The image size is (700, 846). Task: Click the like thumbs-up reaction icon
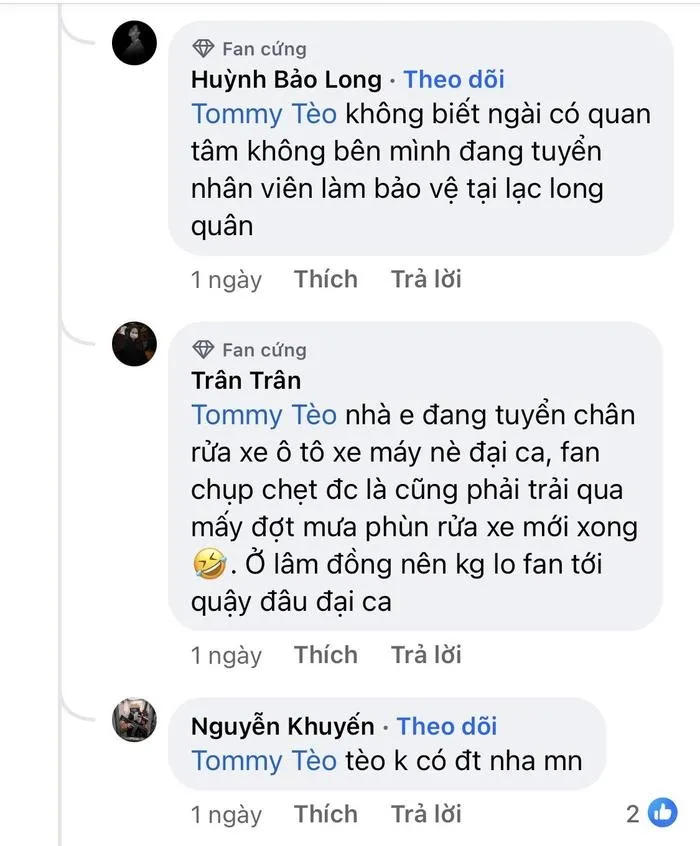[x=661, y=814]
